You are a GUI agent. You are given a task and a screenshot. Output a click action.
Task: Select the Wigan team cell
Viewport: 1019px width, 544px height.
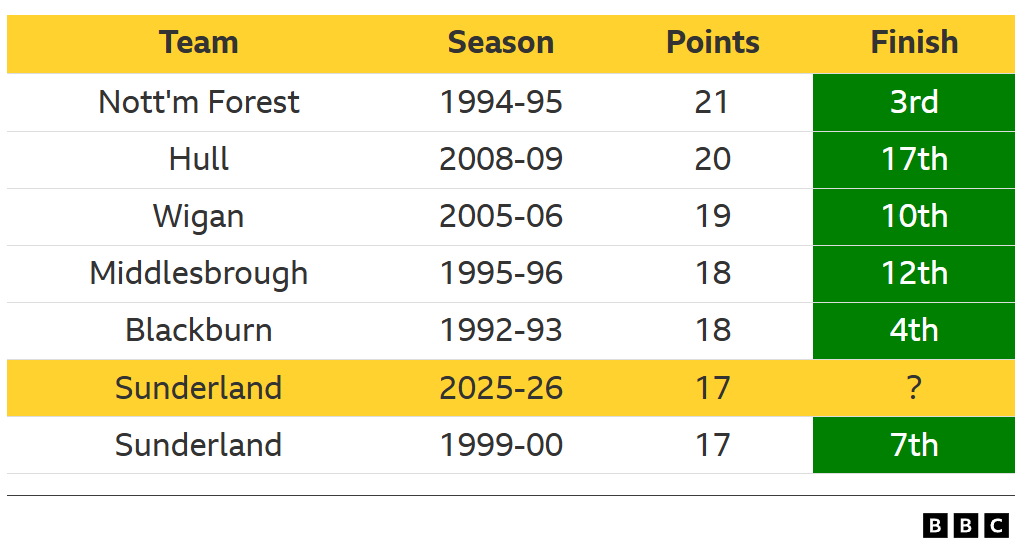pos(198,216)
